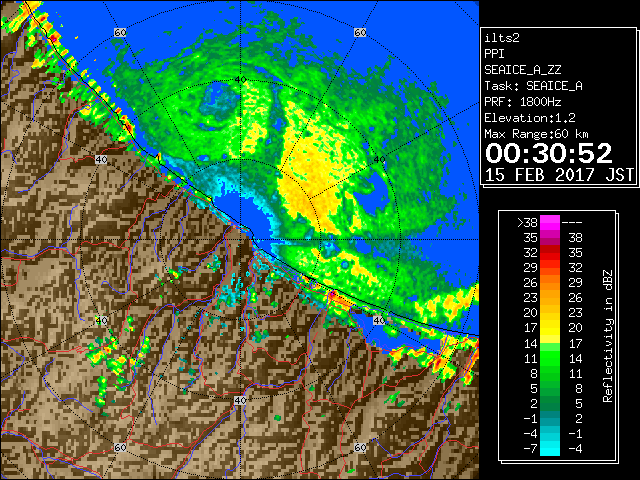Pick the teal -1 to 2 dBZ band
640x480 pixels.
click(x=550, y=418)
